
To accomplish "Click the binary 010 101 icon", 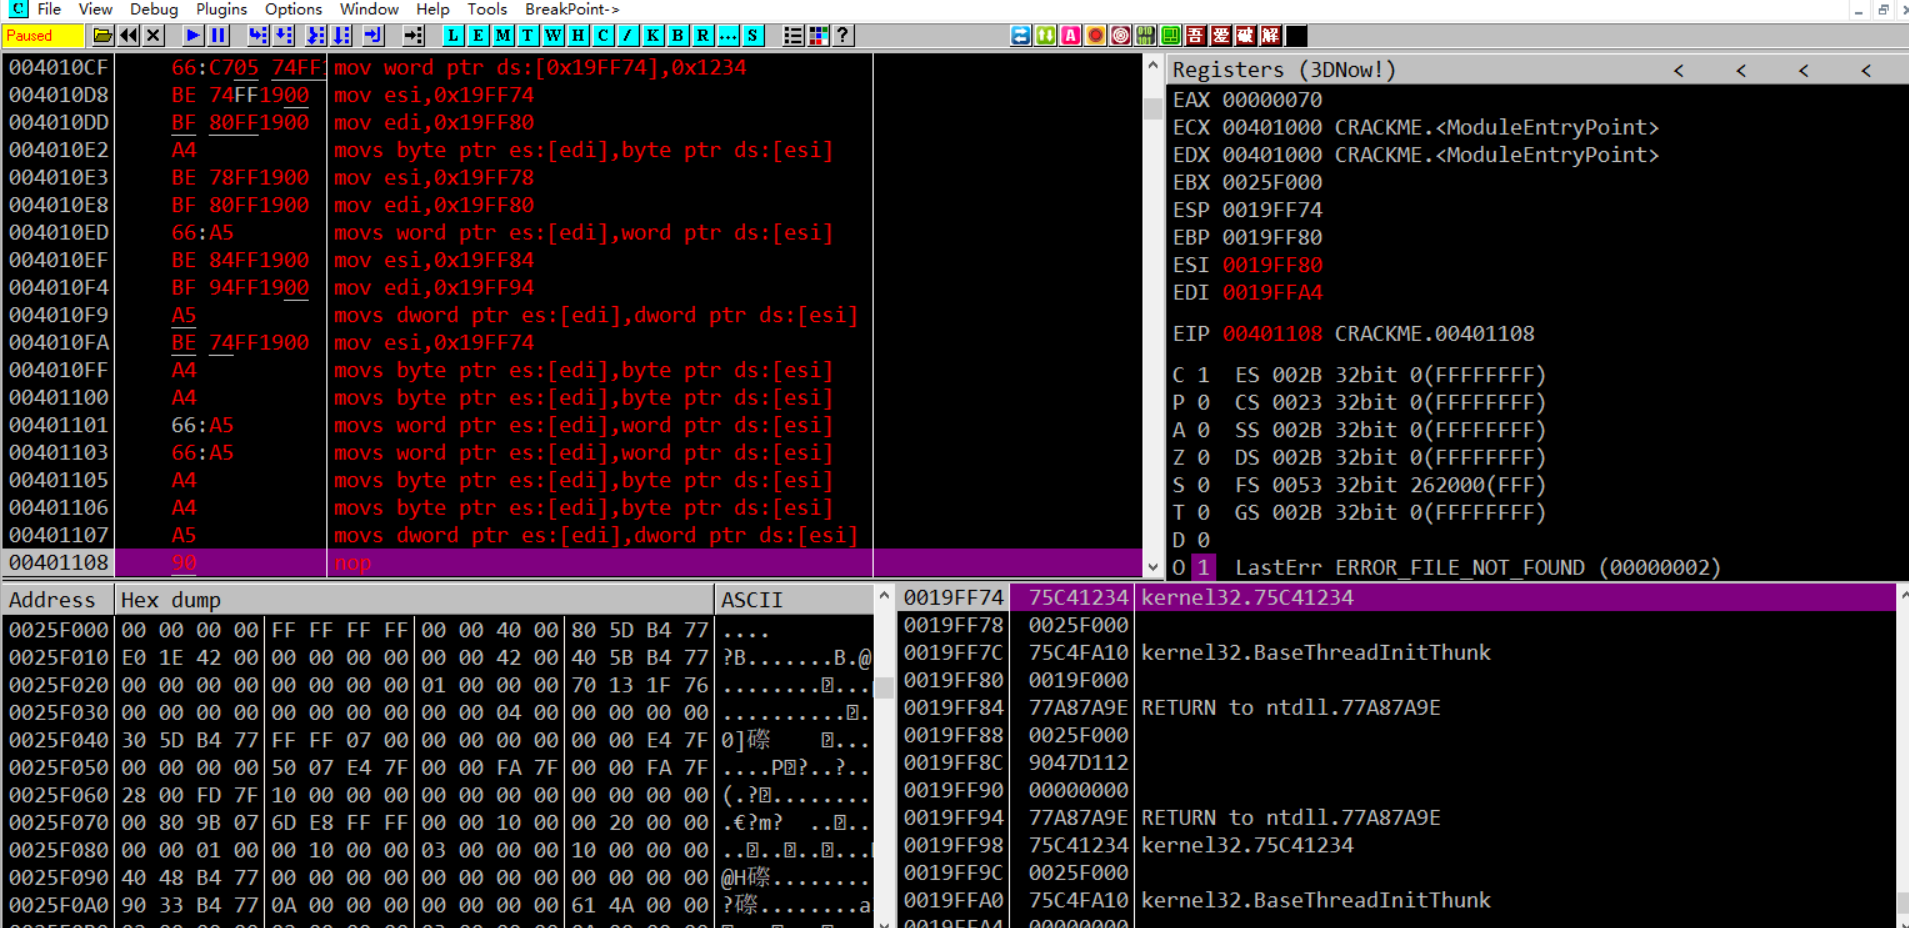I will click(x=1145, y=36).
